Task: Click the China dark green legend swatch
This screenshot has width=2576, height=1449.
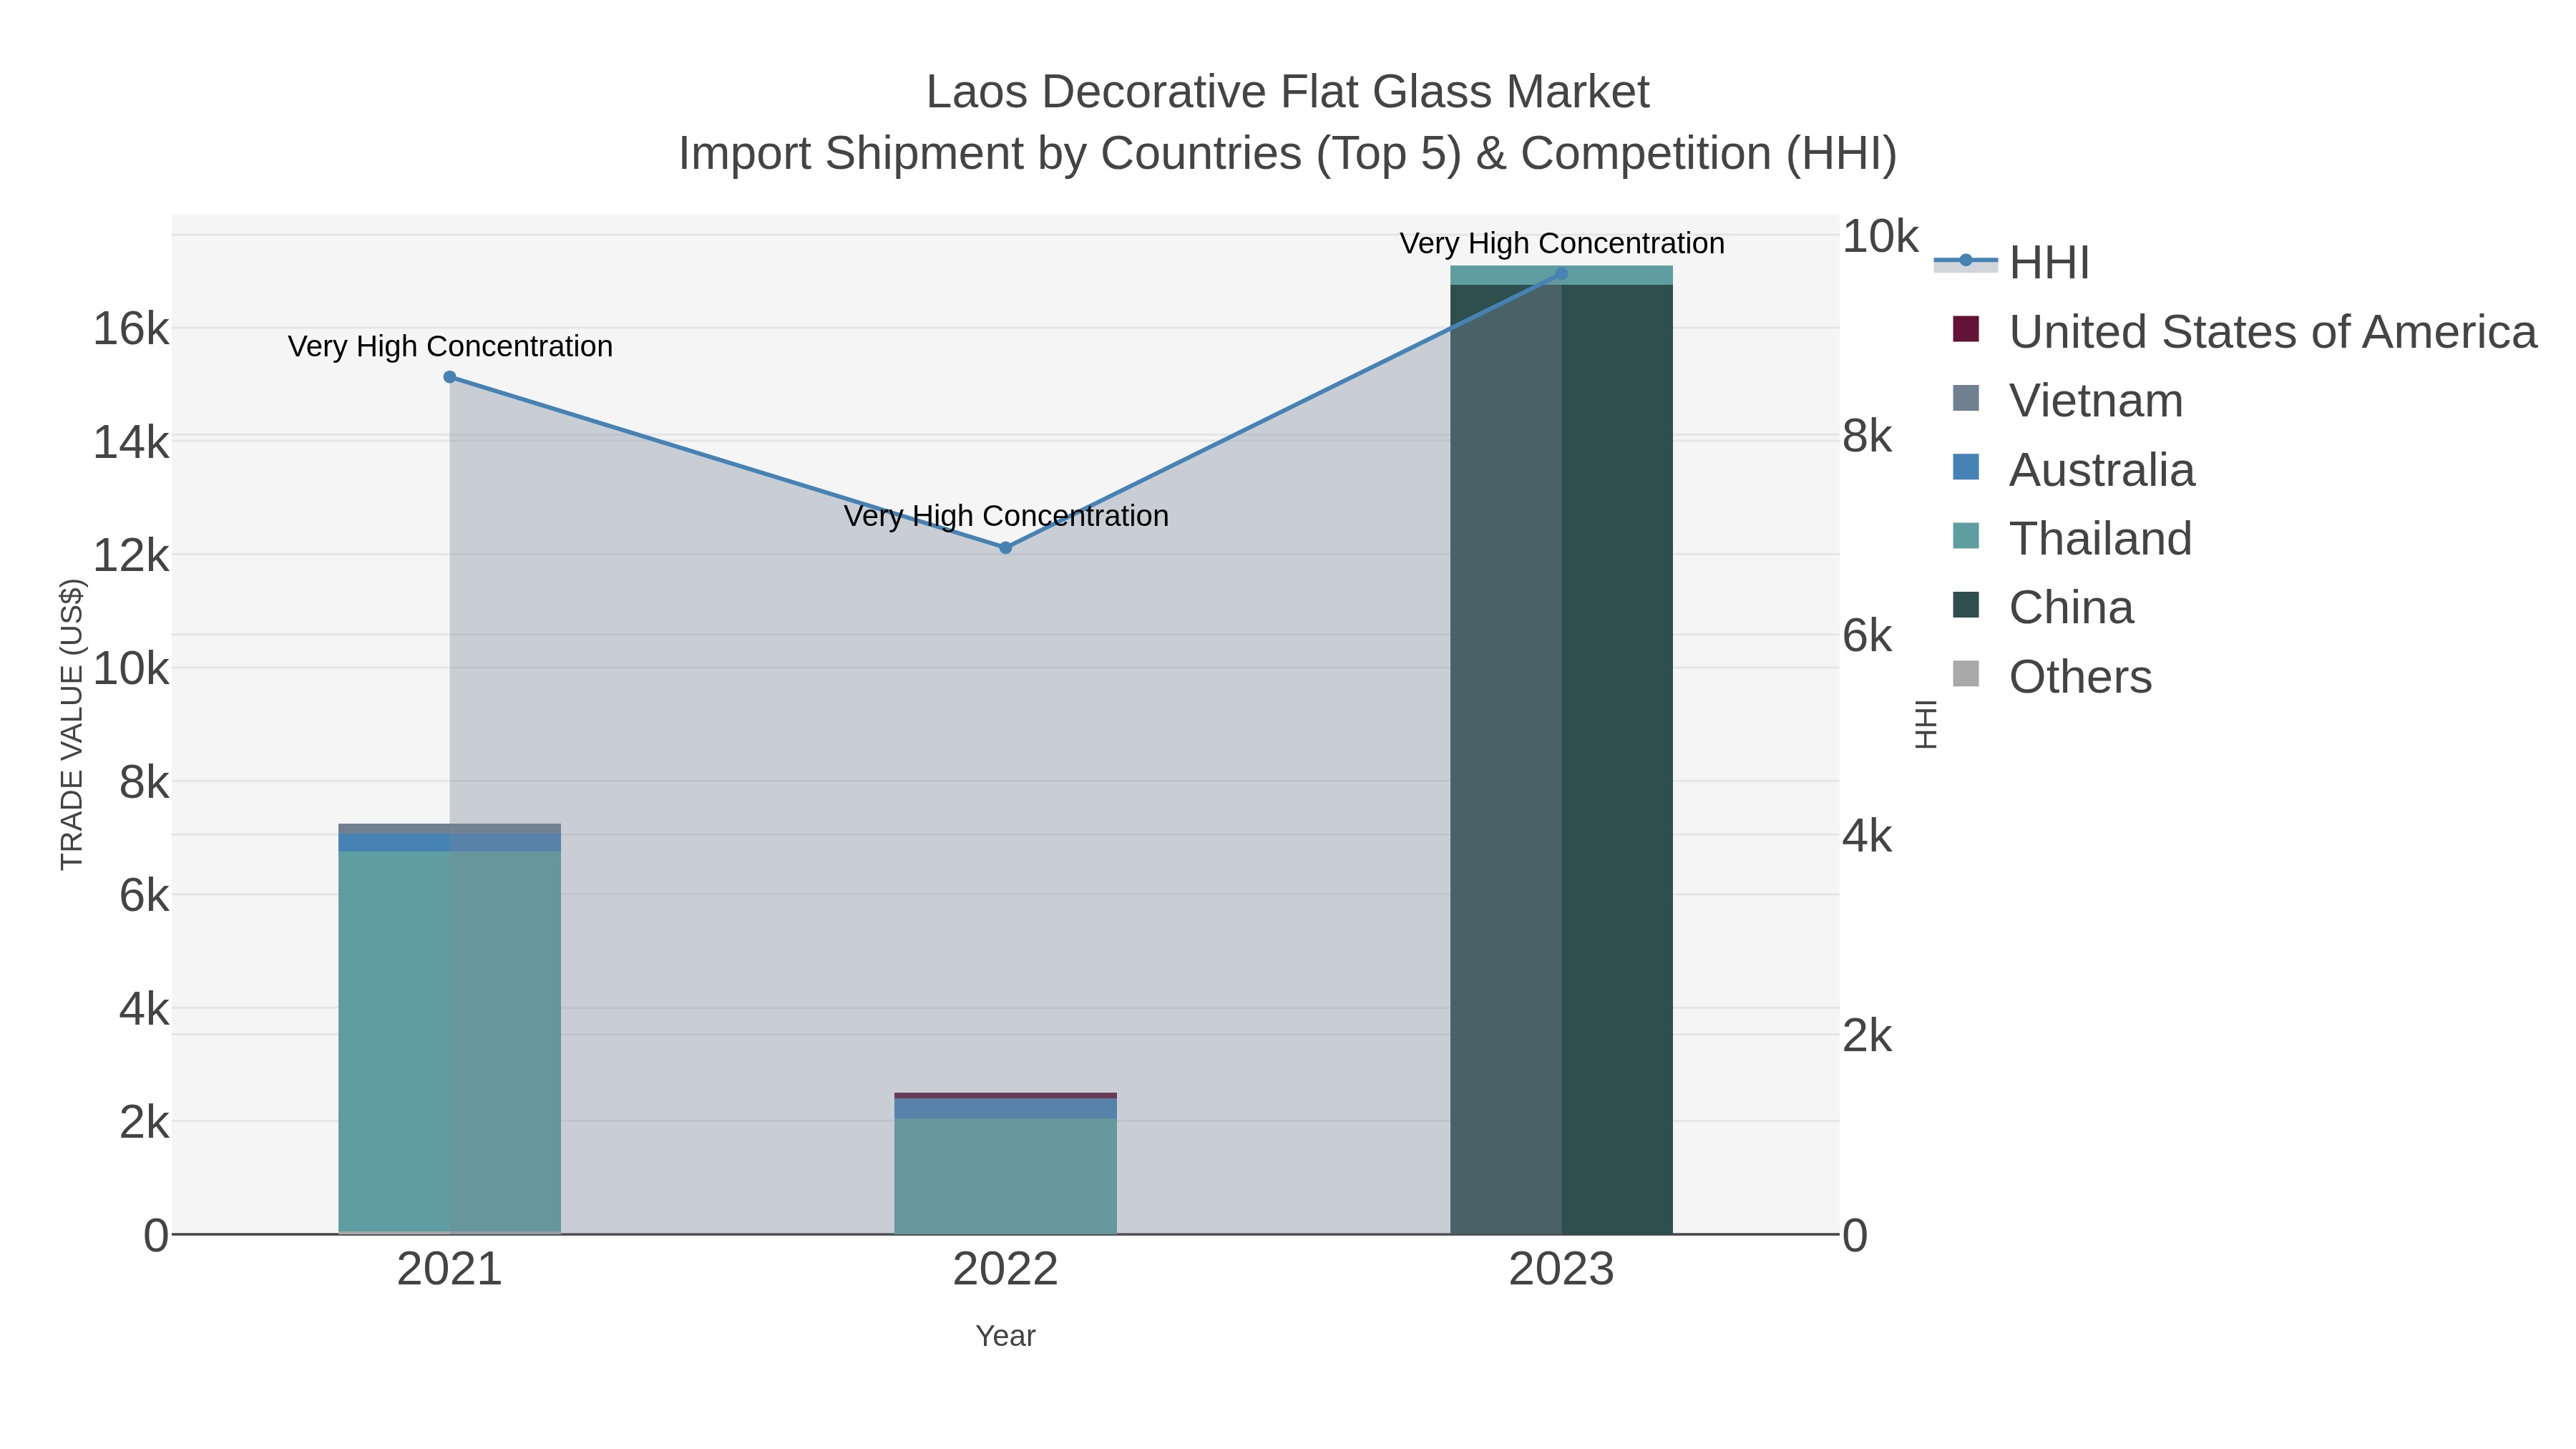Action: (1966, 605)
